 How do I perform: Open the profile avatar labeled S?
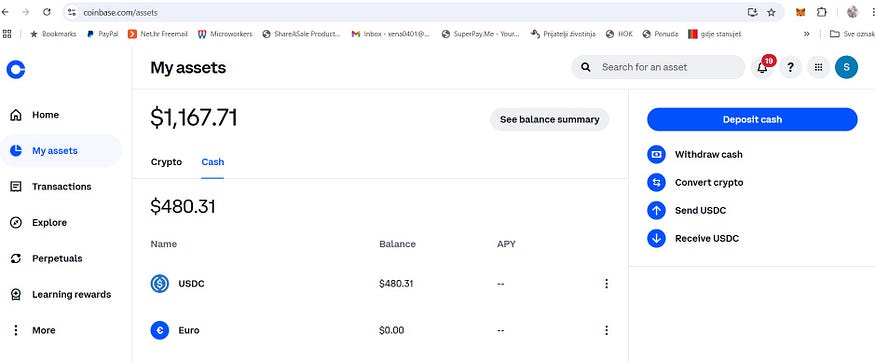(847, 67)
